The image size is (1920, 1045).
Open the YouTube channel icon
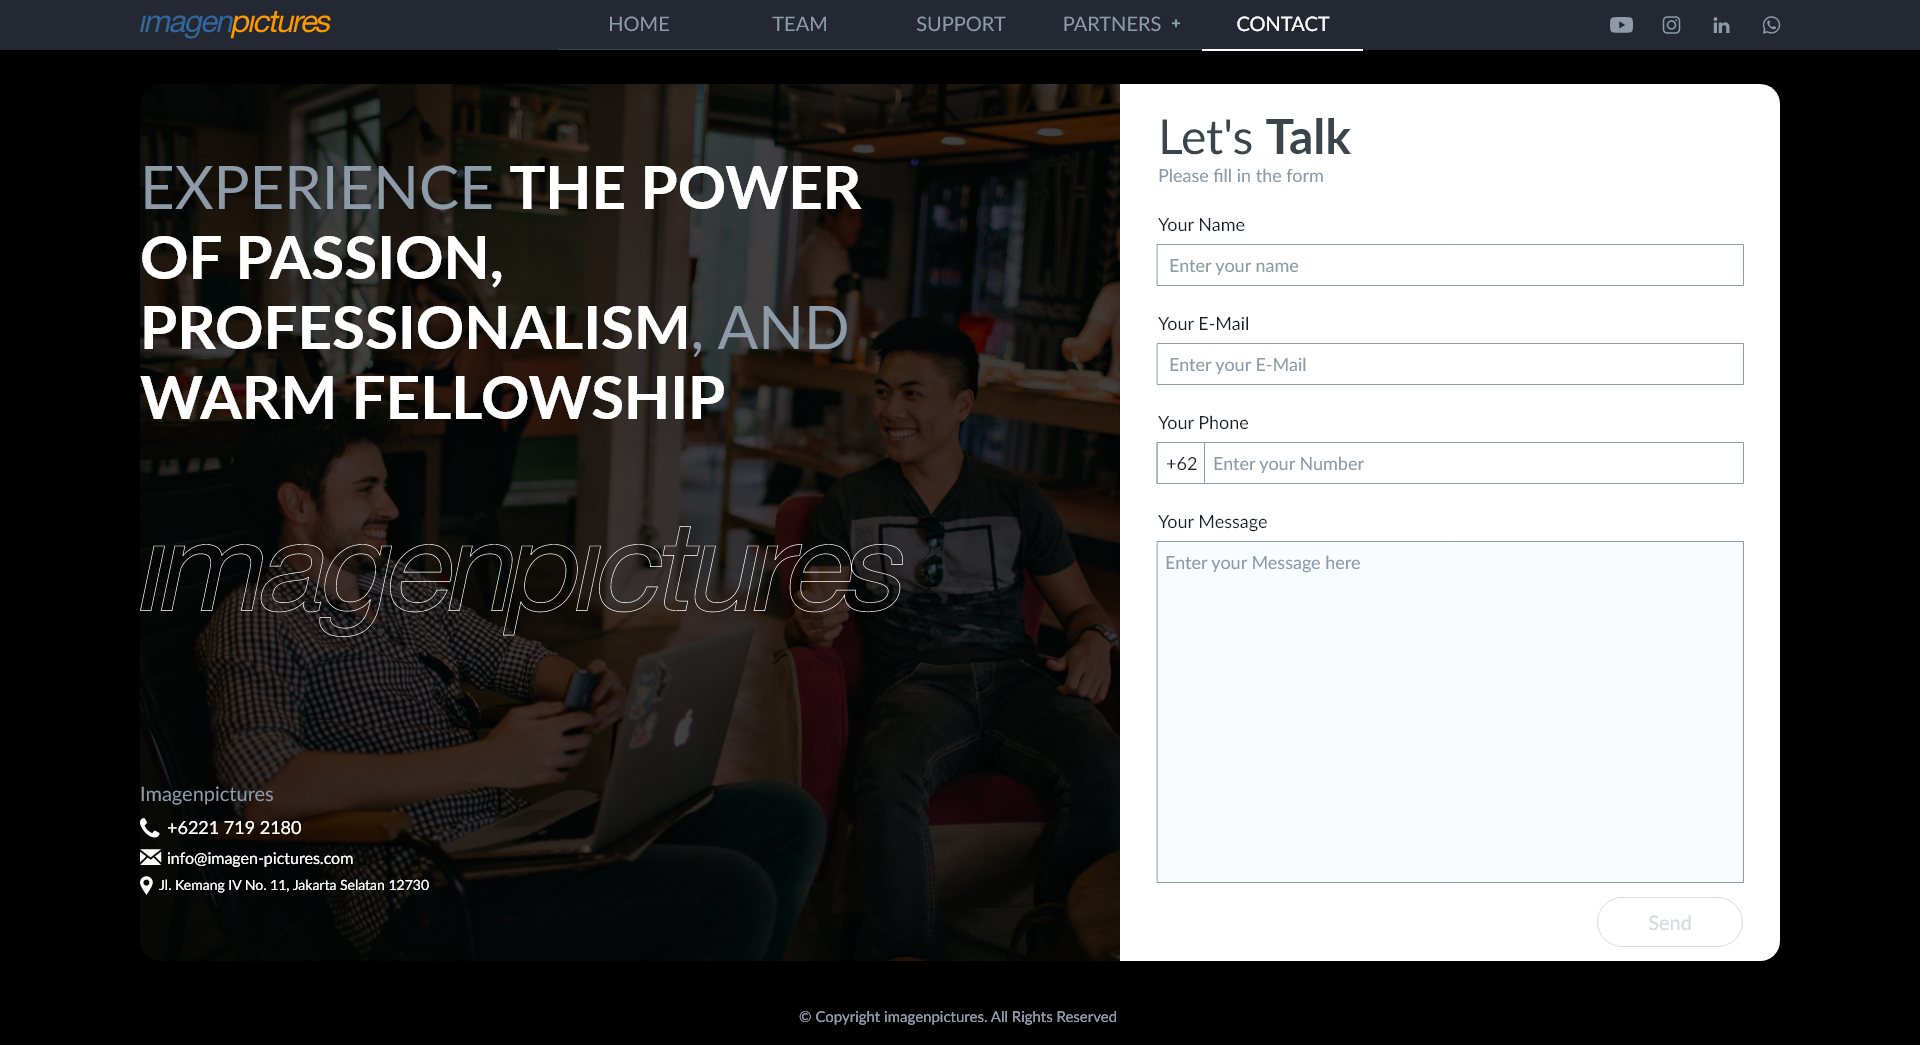pyautogui.click(x=1621, y=25)
